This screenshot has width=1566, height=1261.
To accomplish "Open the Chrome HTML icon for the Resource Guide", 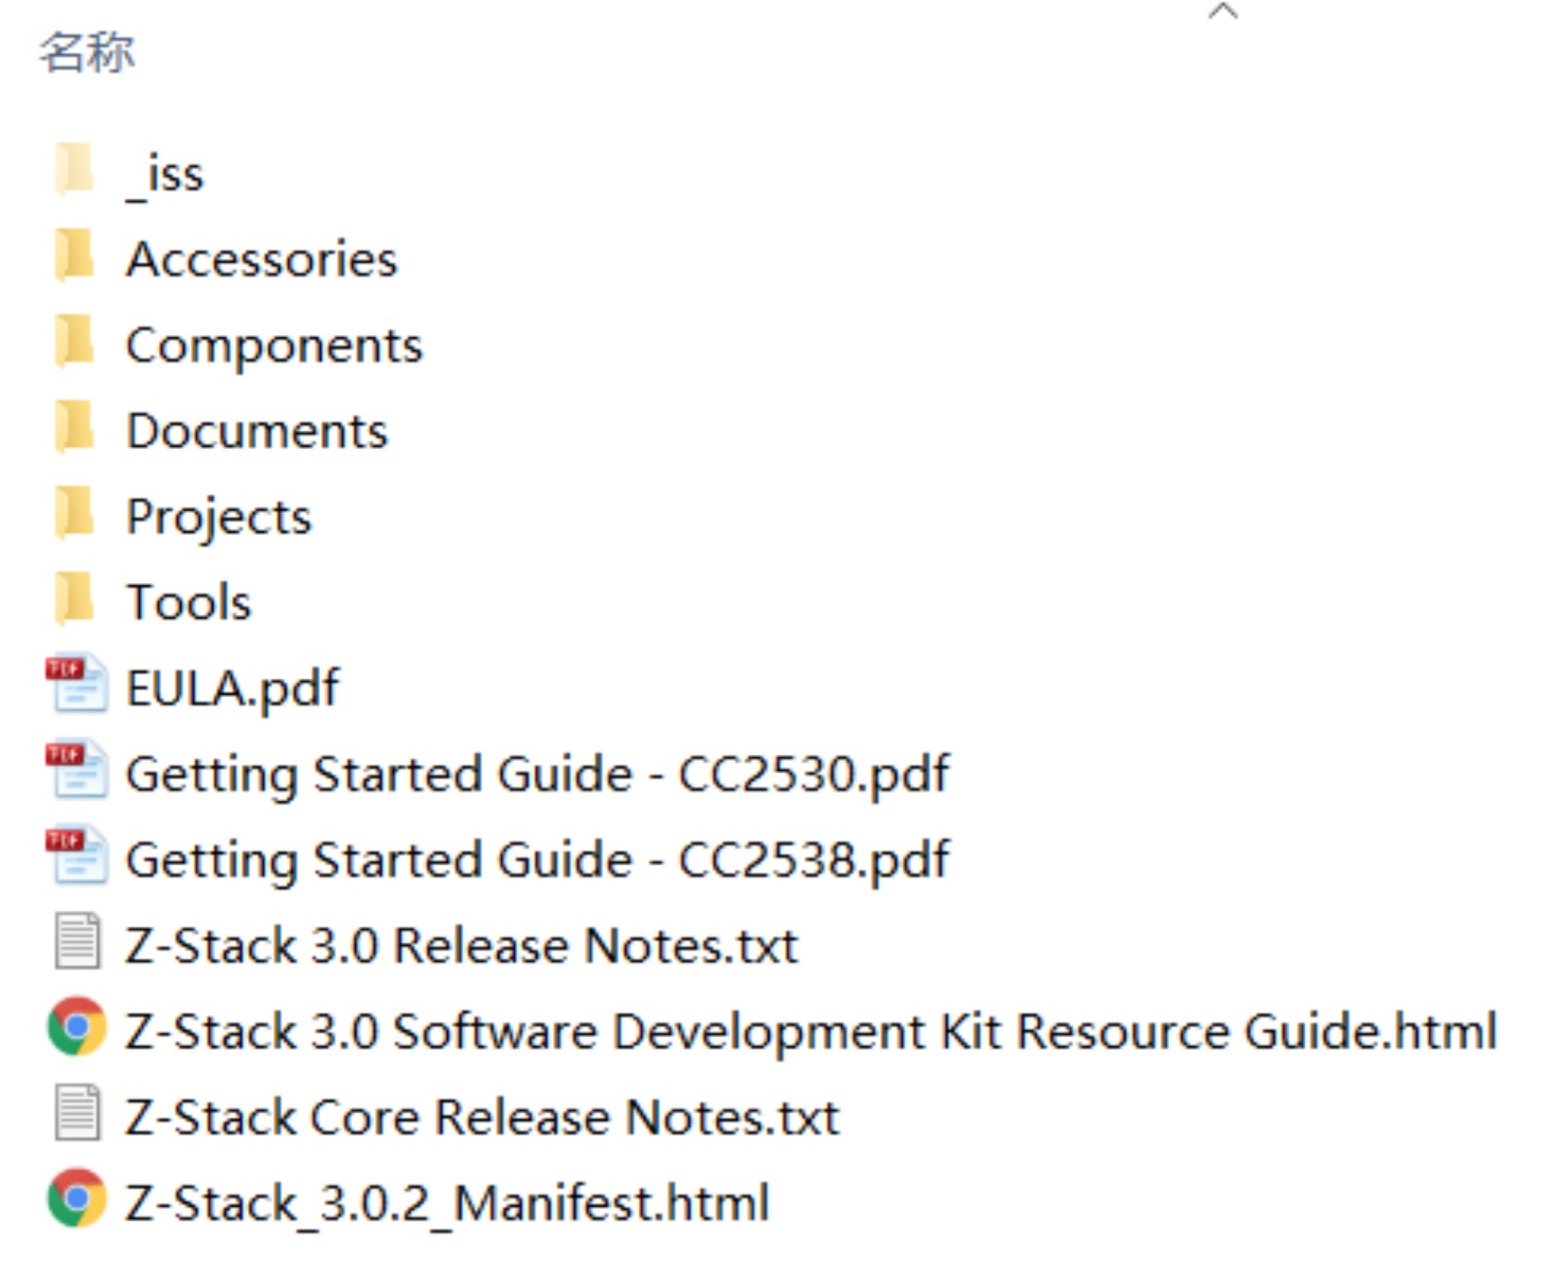I will pyautogui.click(x=75, y=1030).
